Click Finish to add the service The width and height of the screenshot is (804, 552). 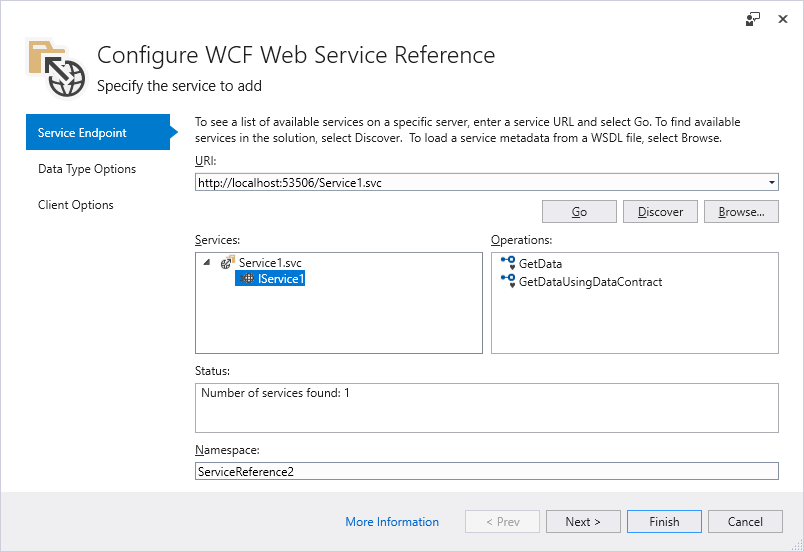point(664,522)
